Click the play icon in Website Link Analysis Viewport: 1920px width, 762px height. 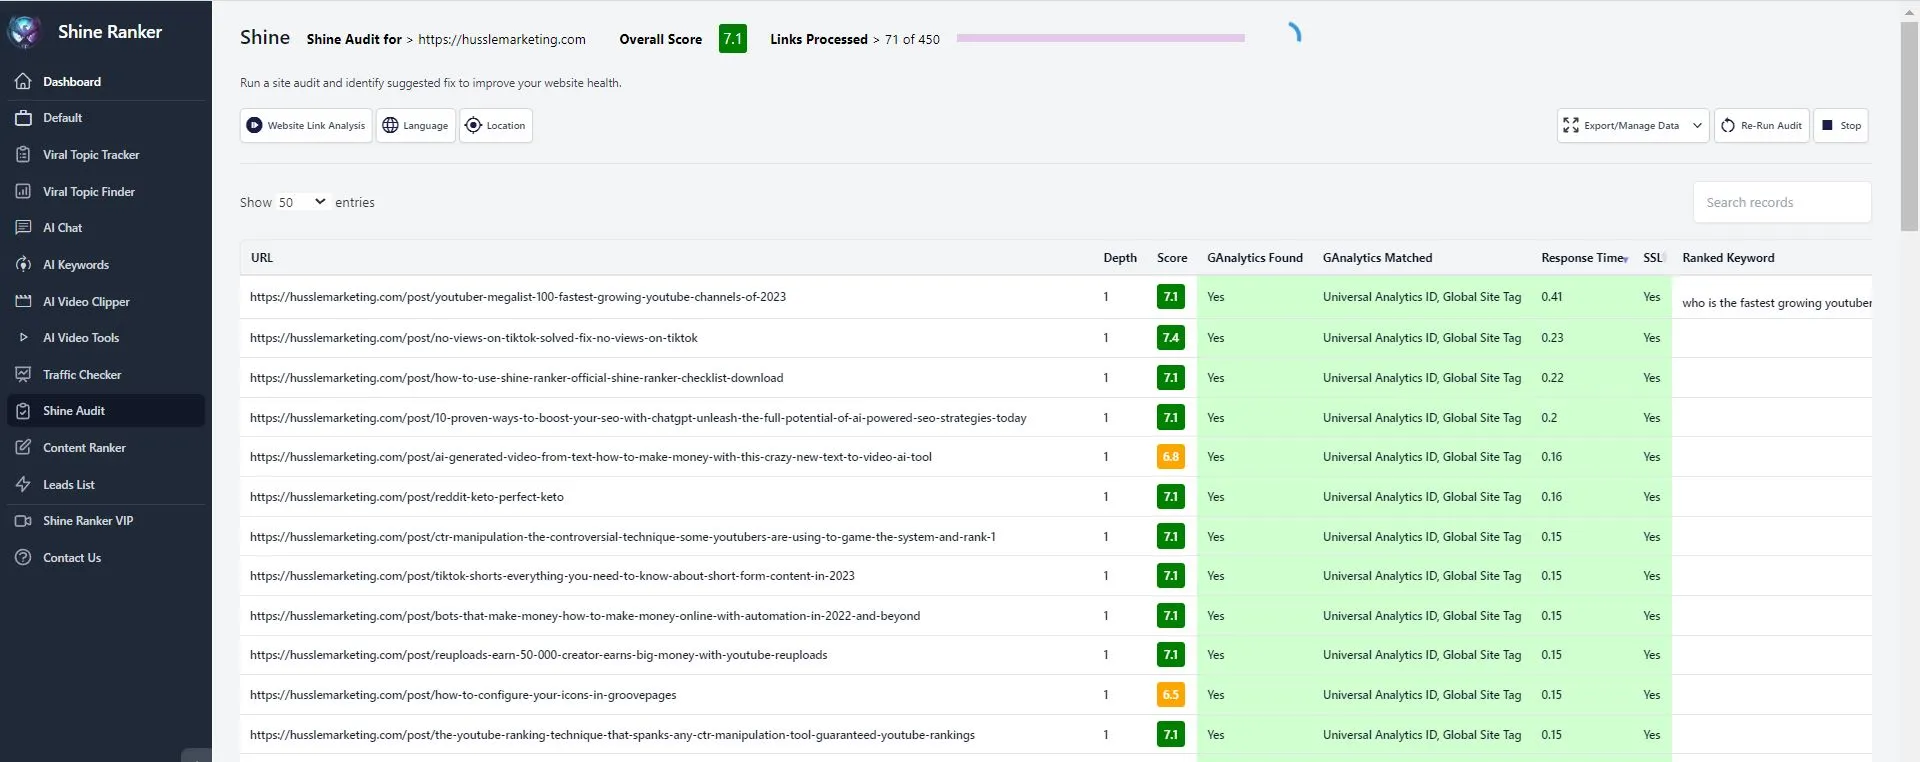pos(254,126)
